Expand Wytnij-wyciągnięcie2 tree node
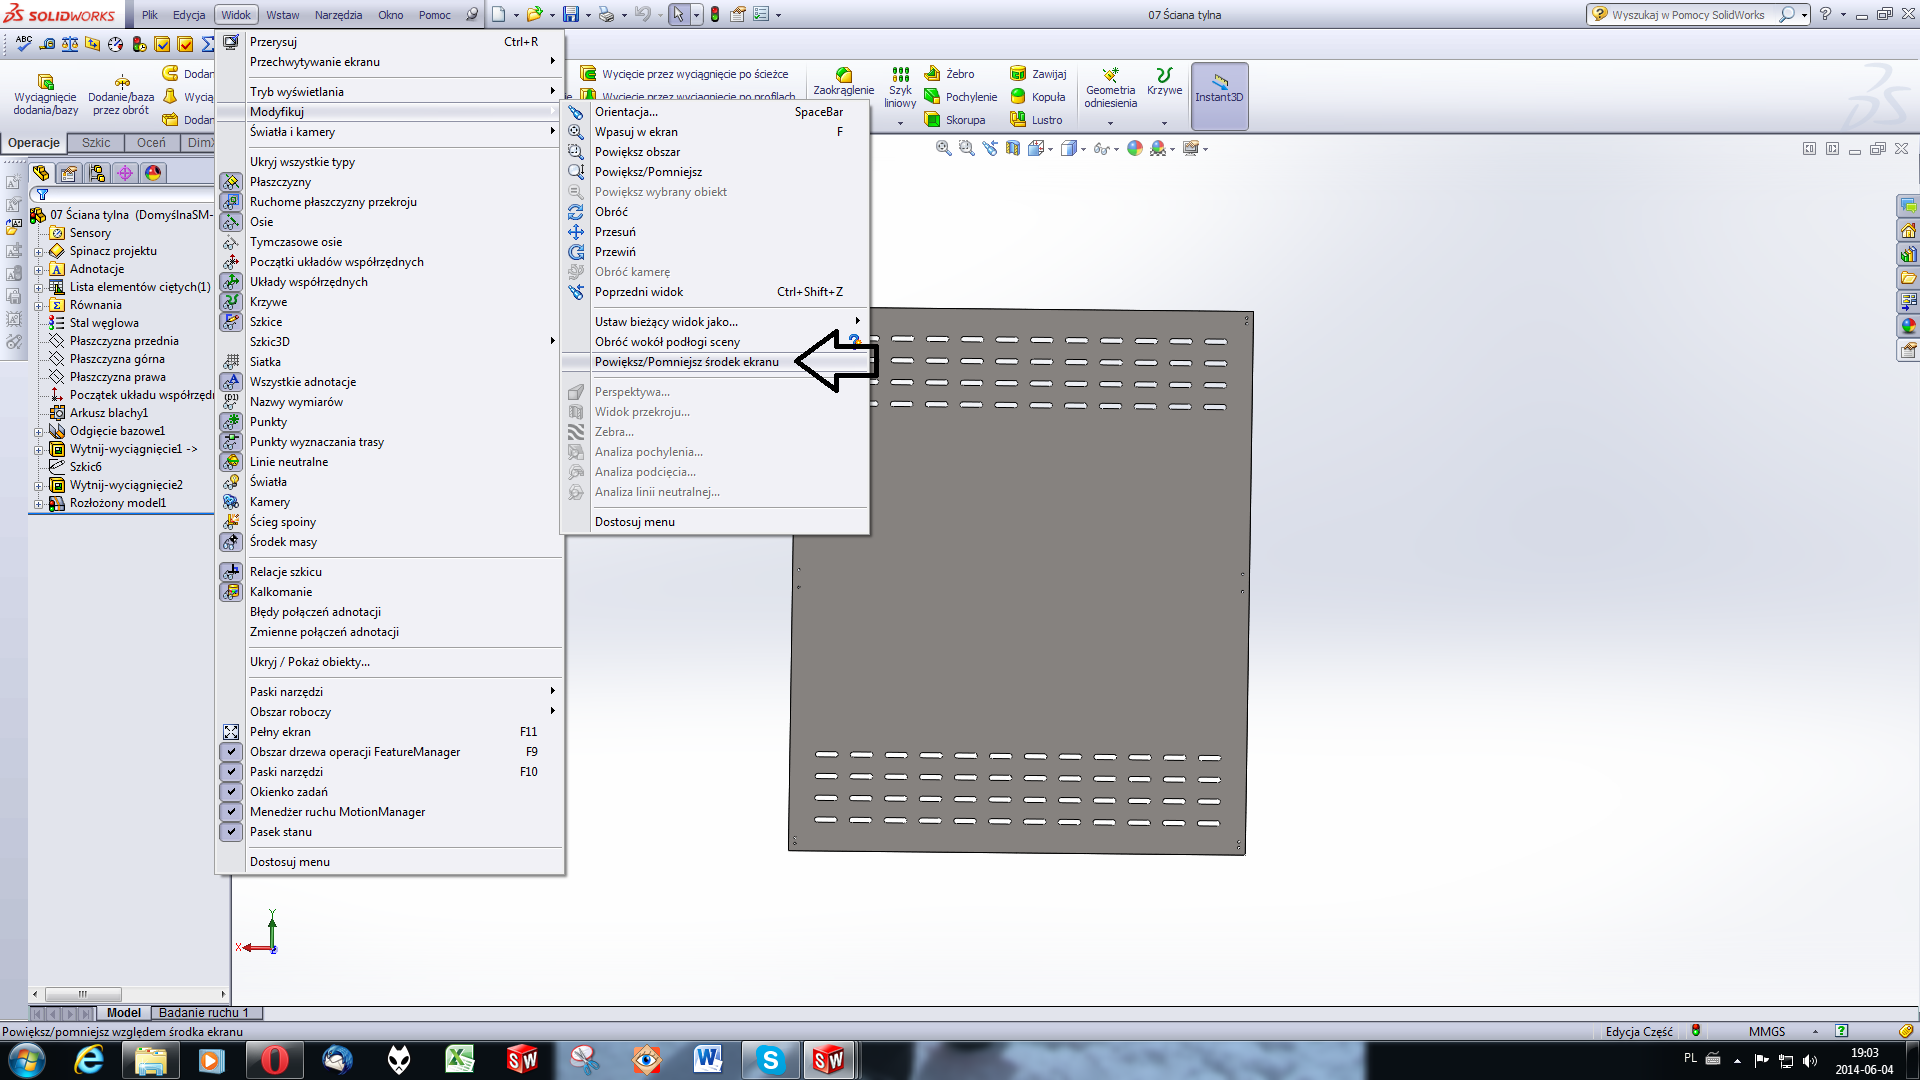The image size is (1920, 1080). point(39,486)
